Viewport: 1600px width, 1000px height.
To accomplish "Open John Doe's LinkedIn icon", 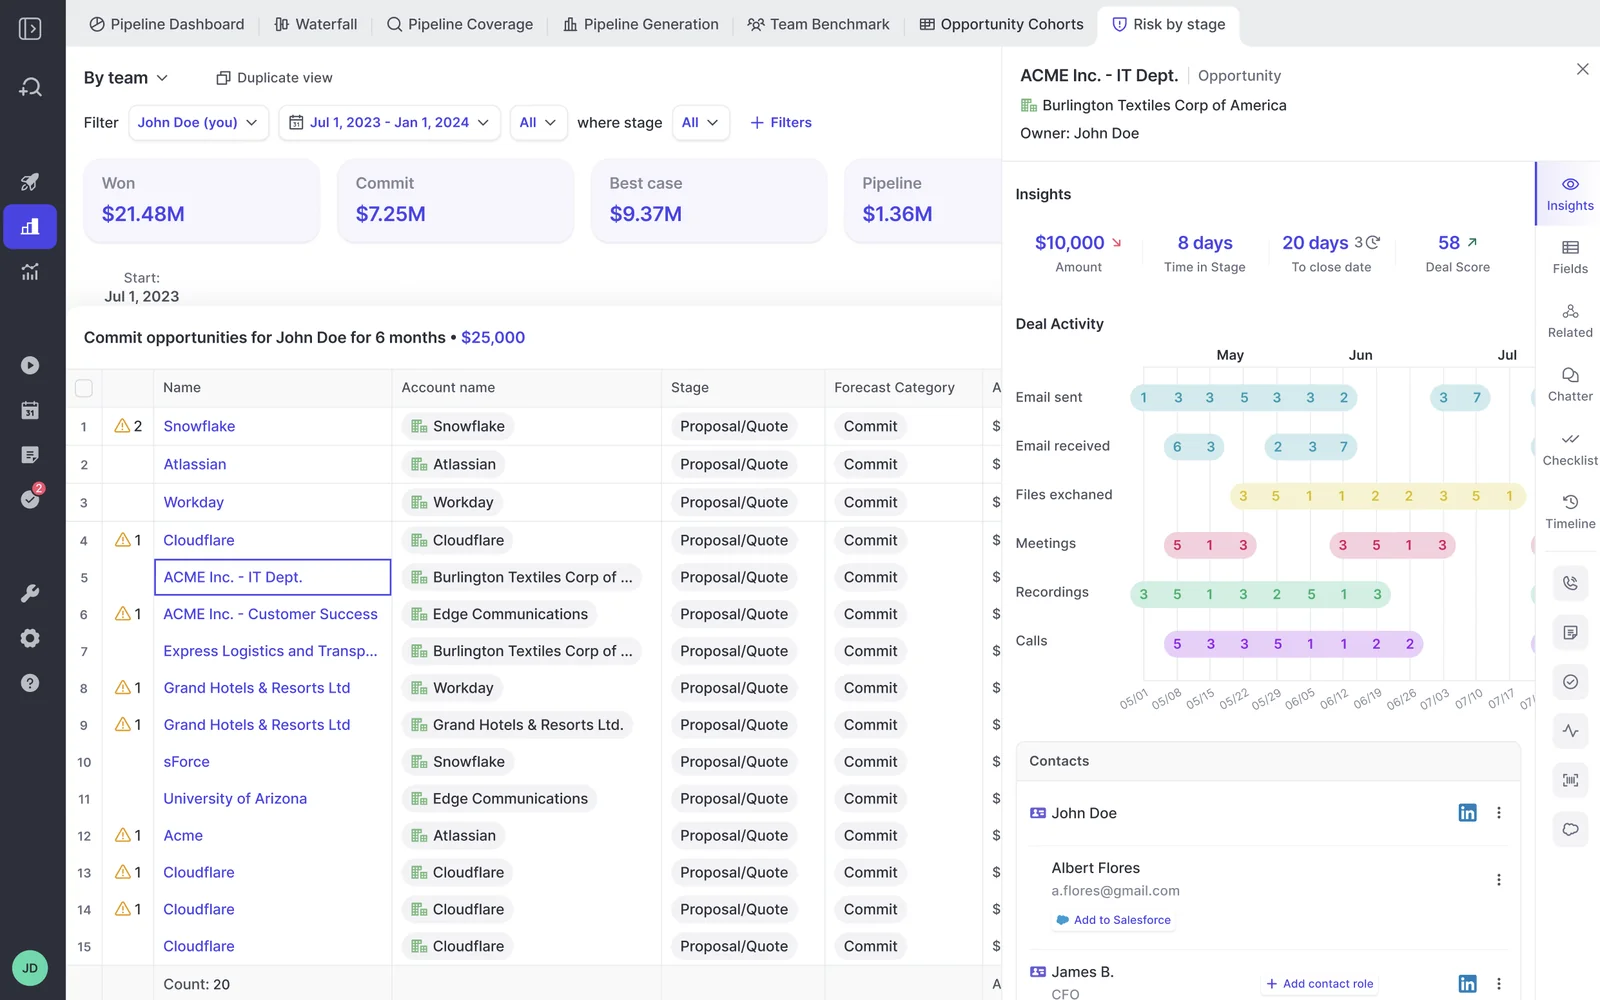I will click(x=1467, y=813).
